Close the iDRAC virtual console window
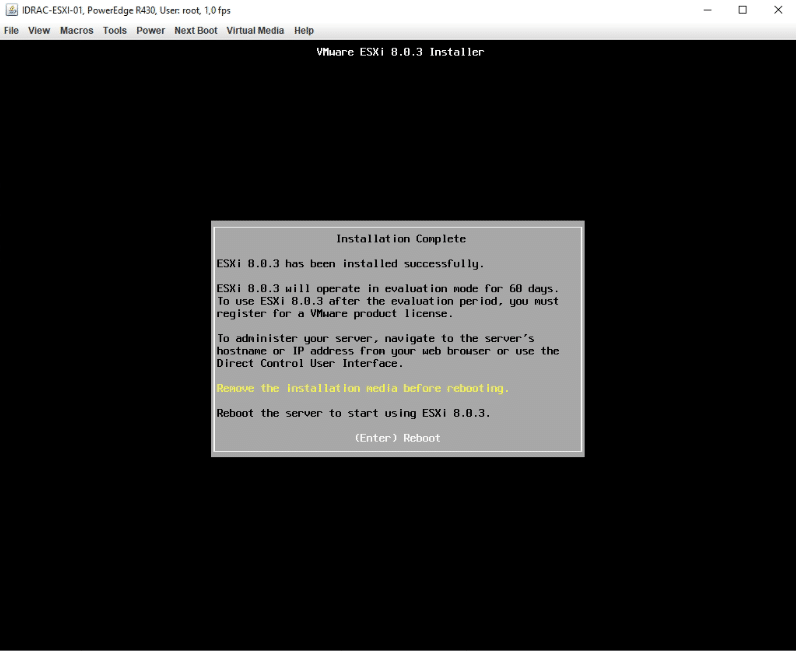The height and width of the screenshot is (651, 796). click(778, 10)
